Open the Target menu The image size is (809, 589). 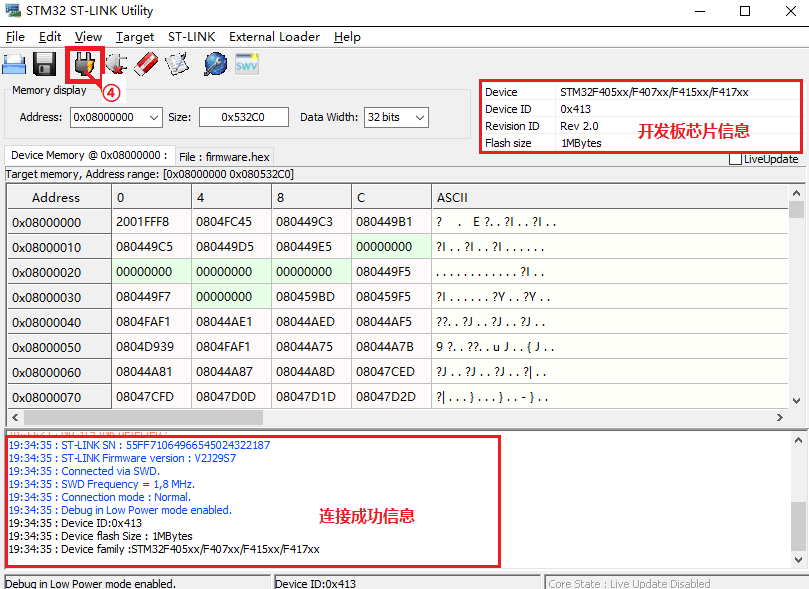click(x=135, y=37)
